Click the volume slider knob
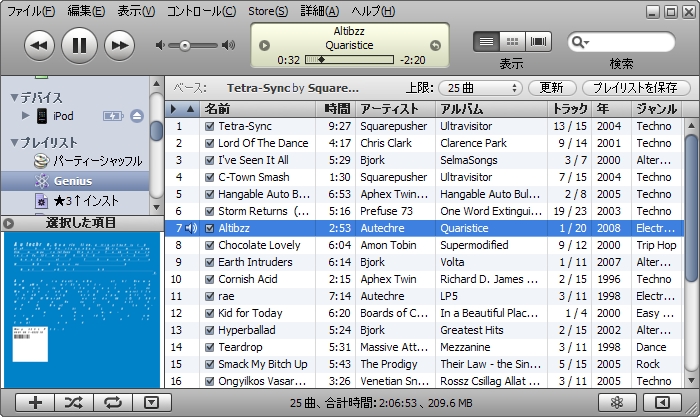The width and height of the screenshot is (700, 417). tap(185, 45)
